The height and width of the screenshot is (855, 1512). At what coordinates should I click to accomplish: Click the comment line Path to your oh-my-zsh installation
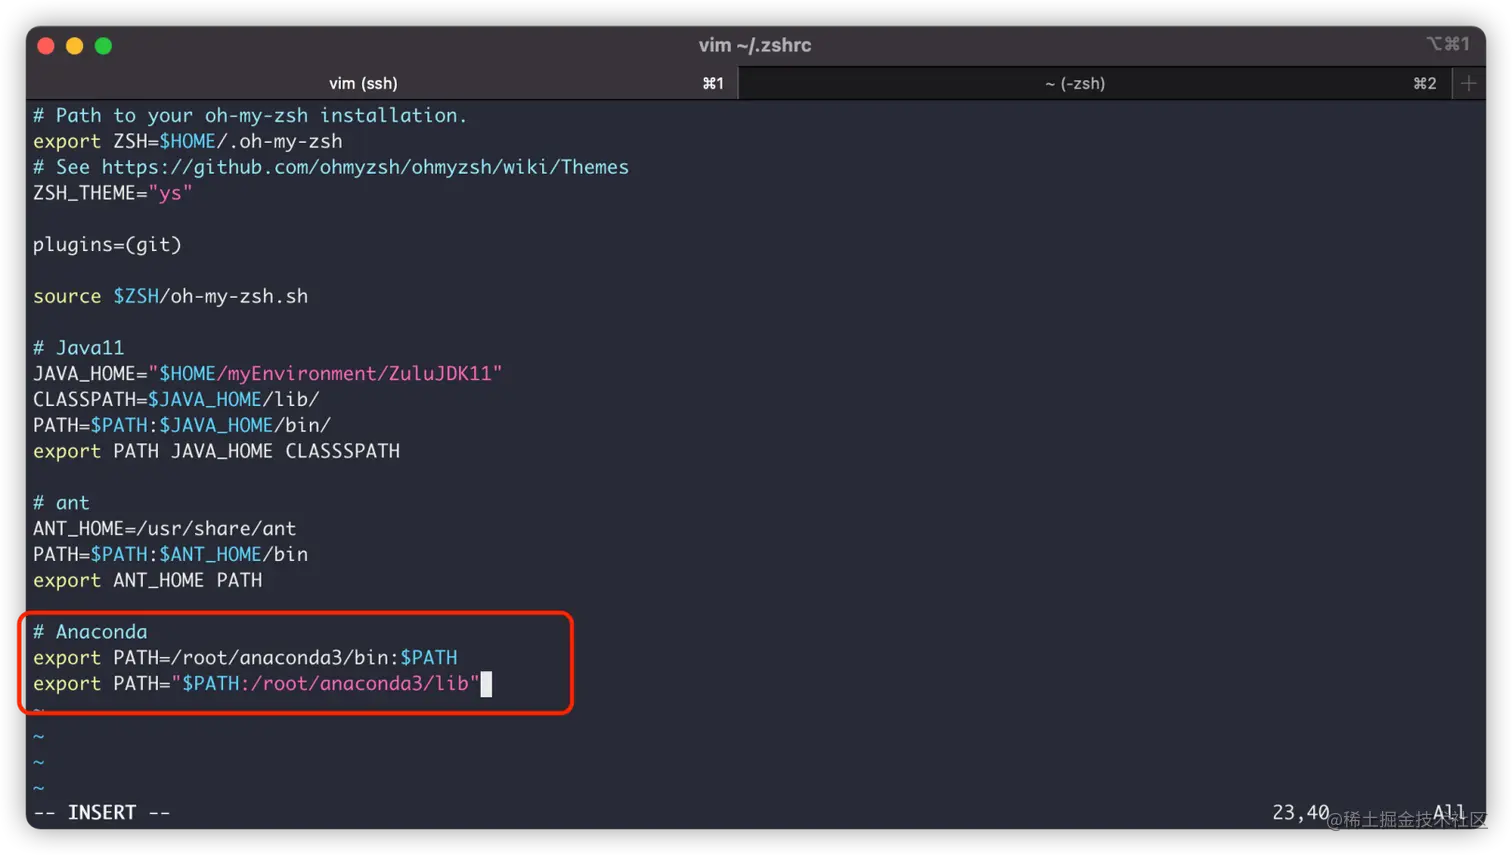pos(250,116)
